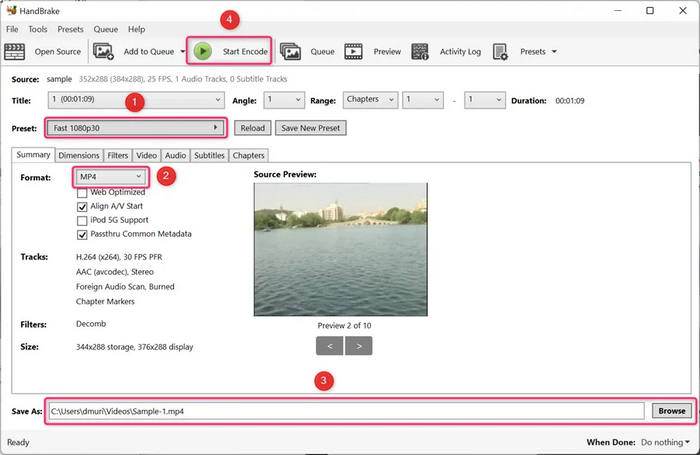This screenshot has height=455, width=700.
Task: Open the File menu
Action: tap(12, 29)
